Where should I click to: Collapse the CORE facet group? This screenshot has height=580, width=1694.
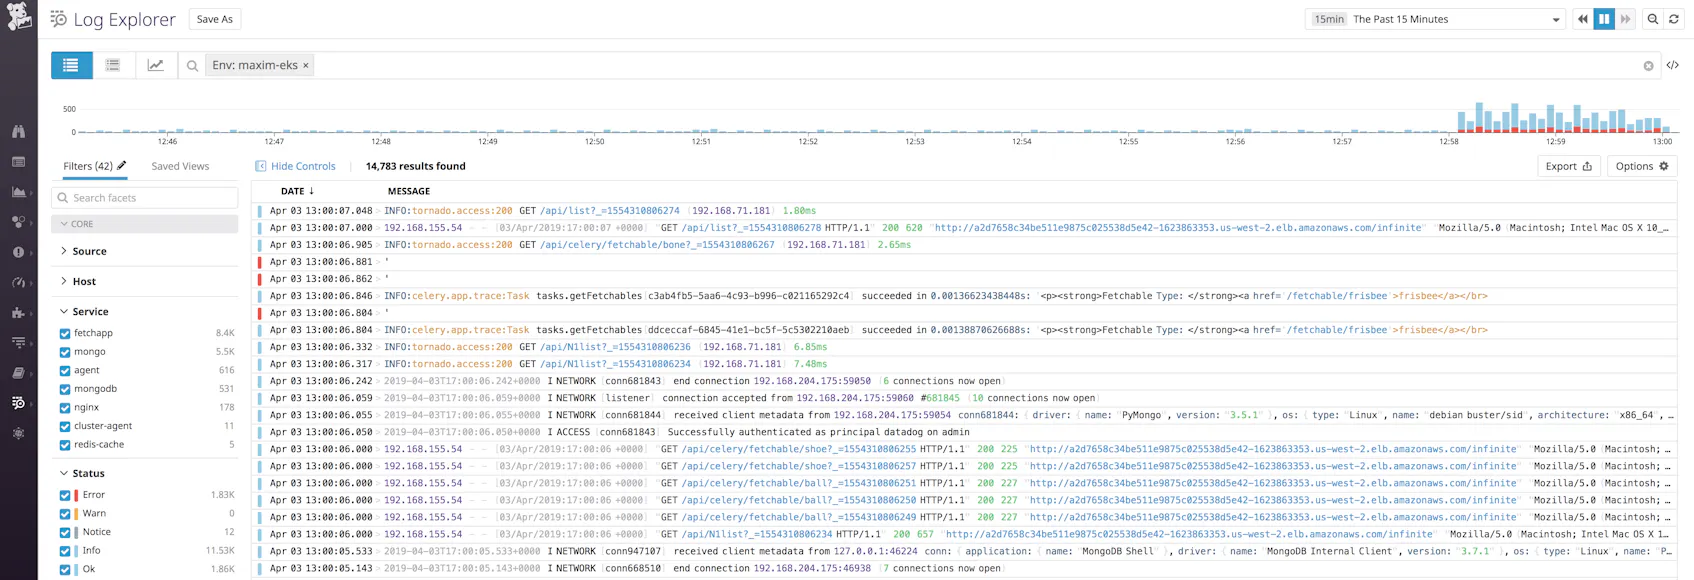click(x=145, y=224)
